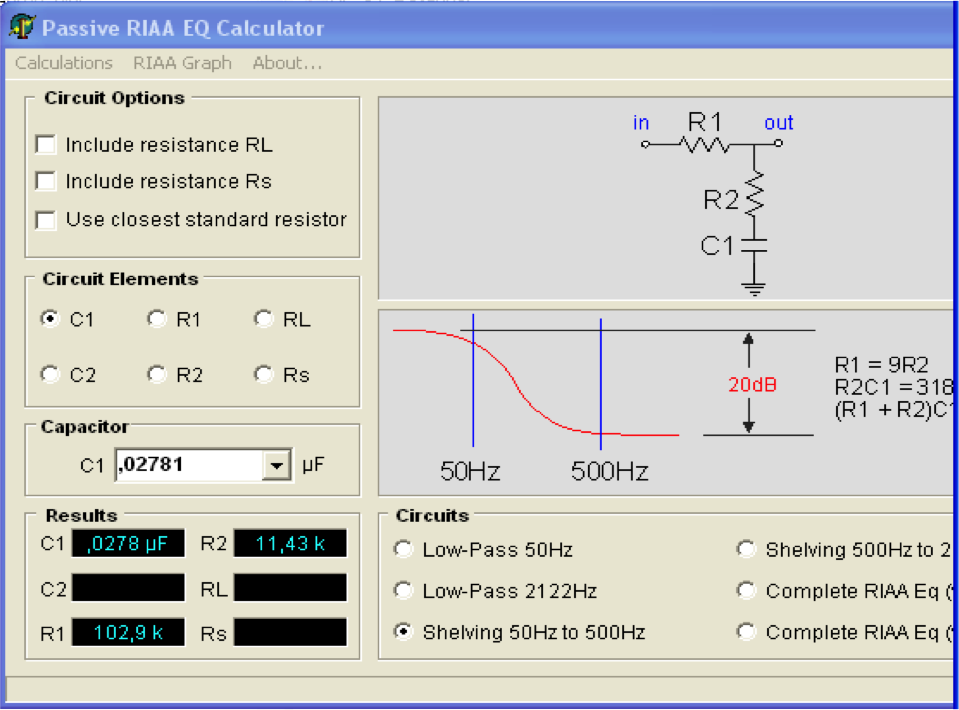
Task: Click the C1 capacitor input showing ,02781
Action: point(189,465)
